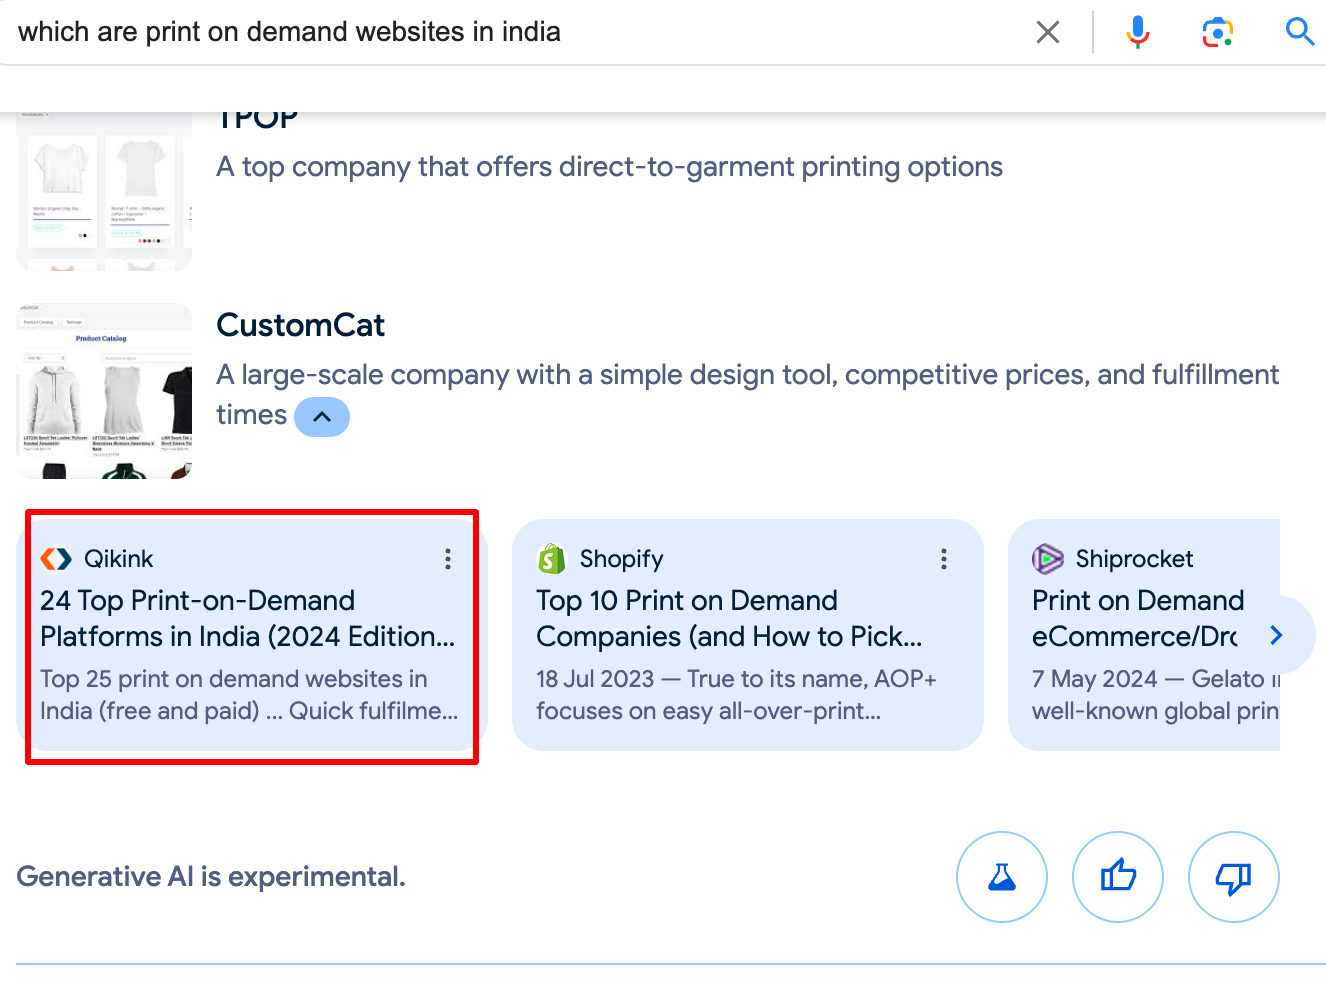Click the Shopify bag logo icon

point(551,559)
